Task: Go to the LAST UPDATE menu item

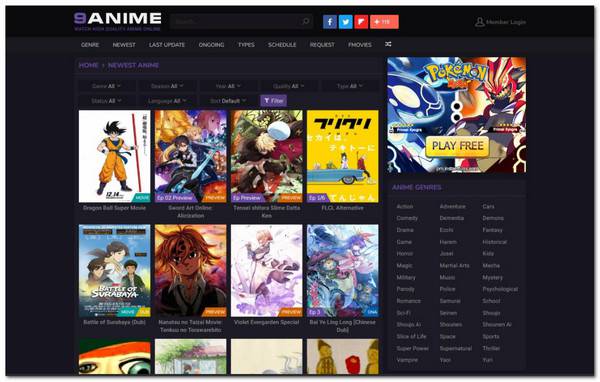Action: click(x=167, y=45)
